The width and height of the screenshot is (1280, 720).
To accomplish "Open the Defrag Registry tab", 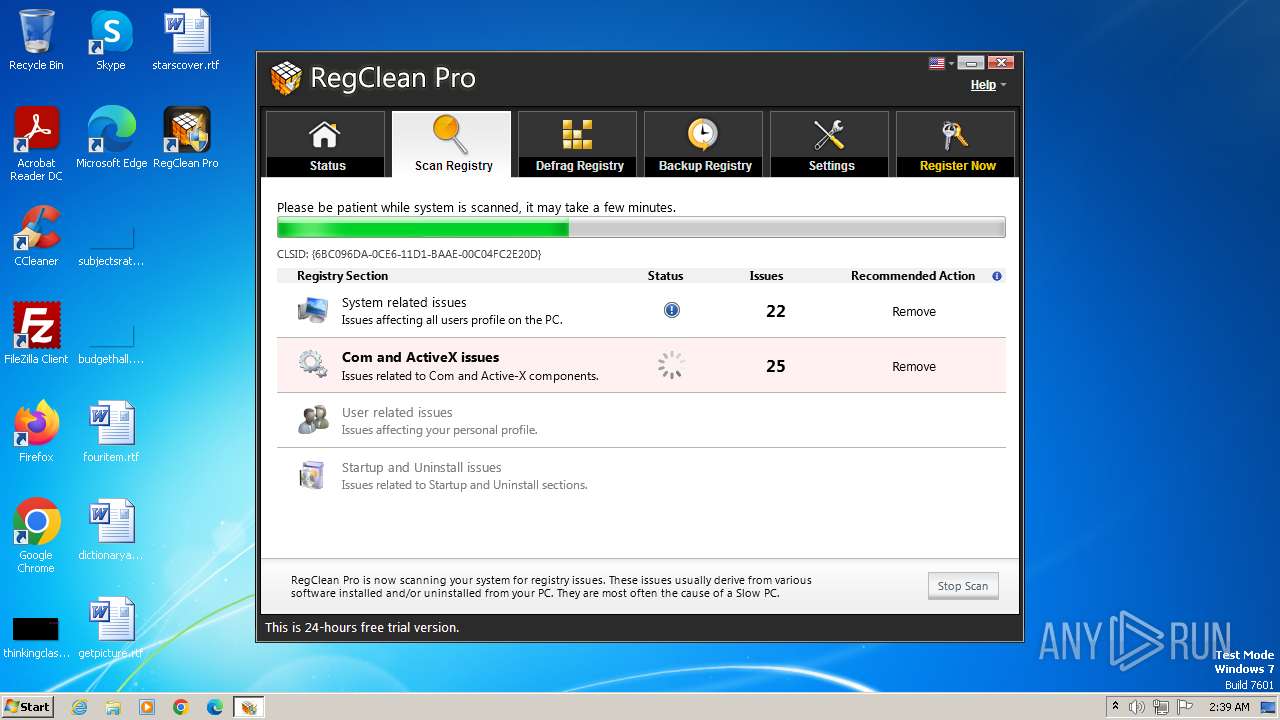I will [577, 144].
